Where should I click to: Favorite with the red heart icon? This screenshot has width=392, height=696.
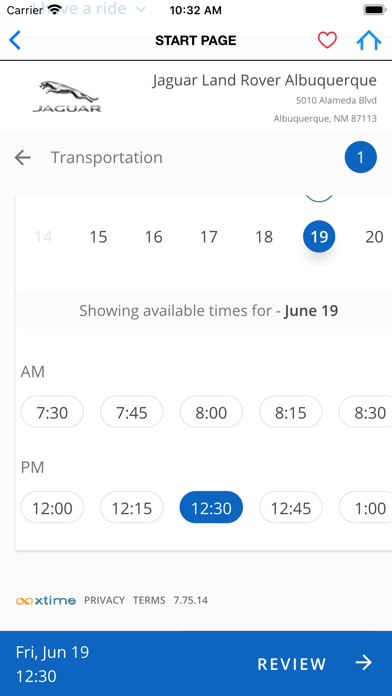pos(327,40)
